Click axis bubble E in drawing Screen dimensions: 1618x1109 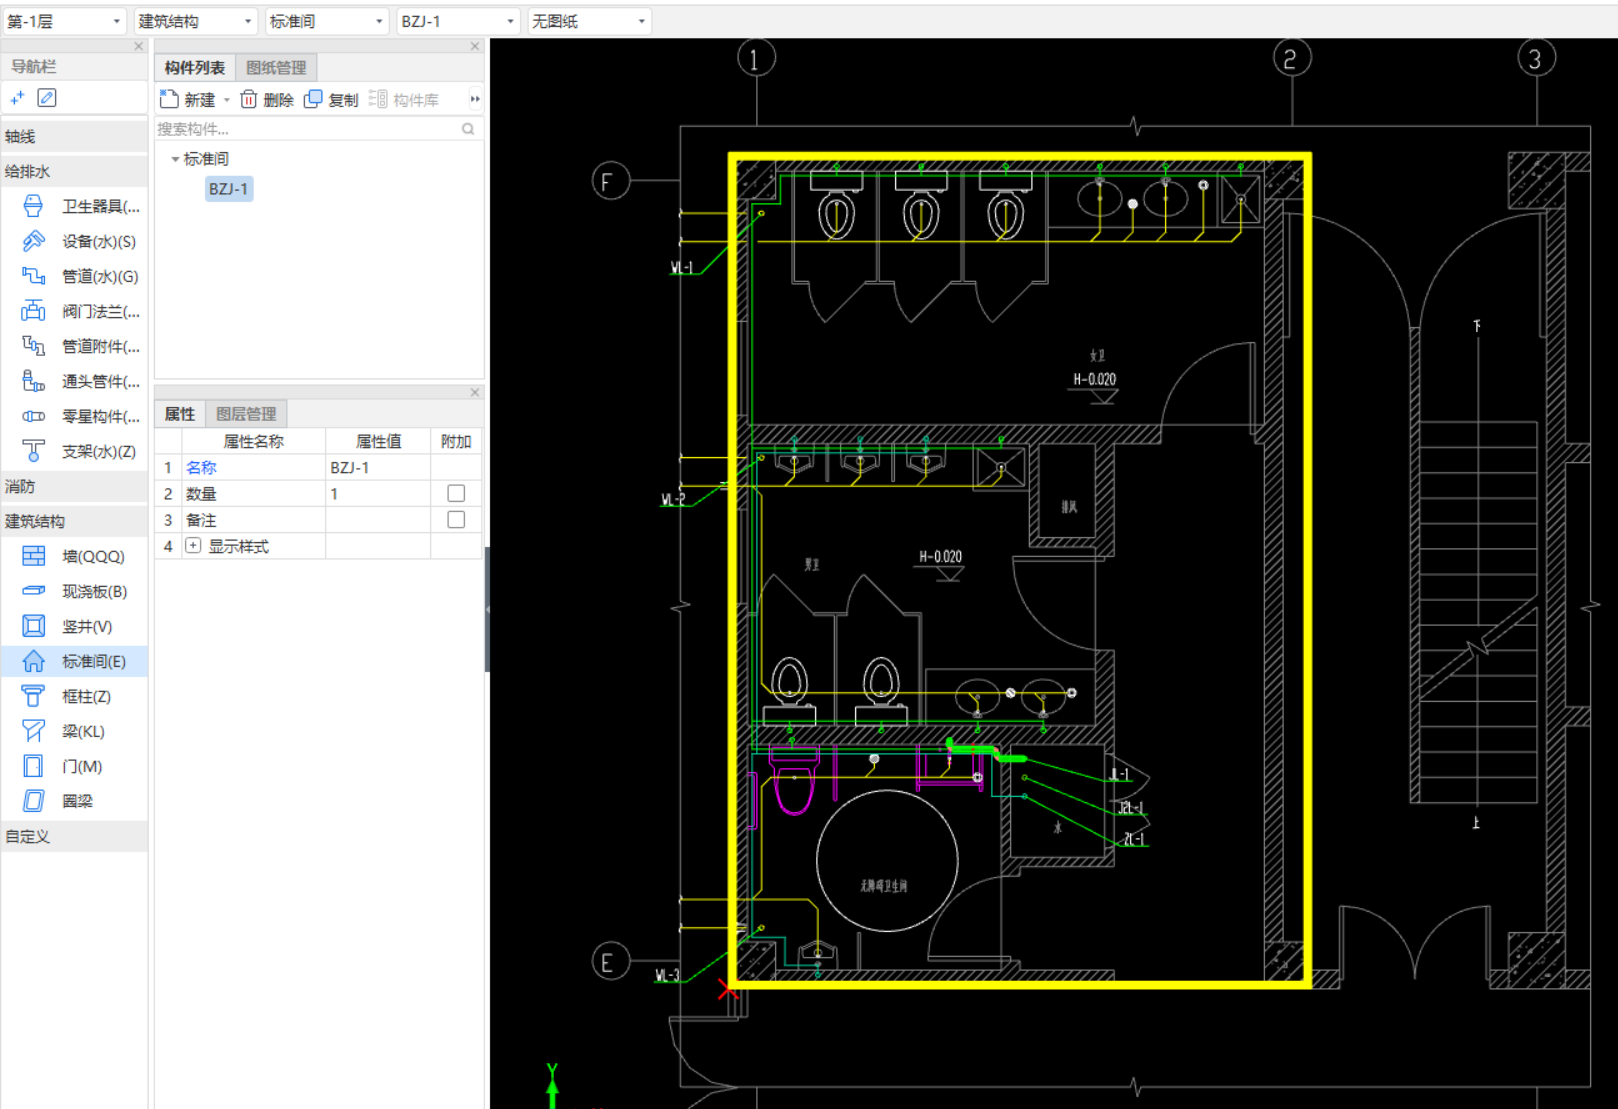[610, 962]
